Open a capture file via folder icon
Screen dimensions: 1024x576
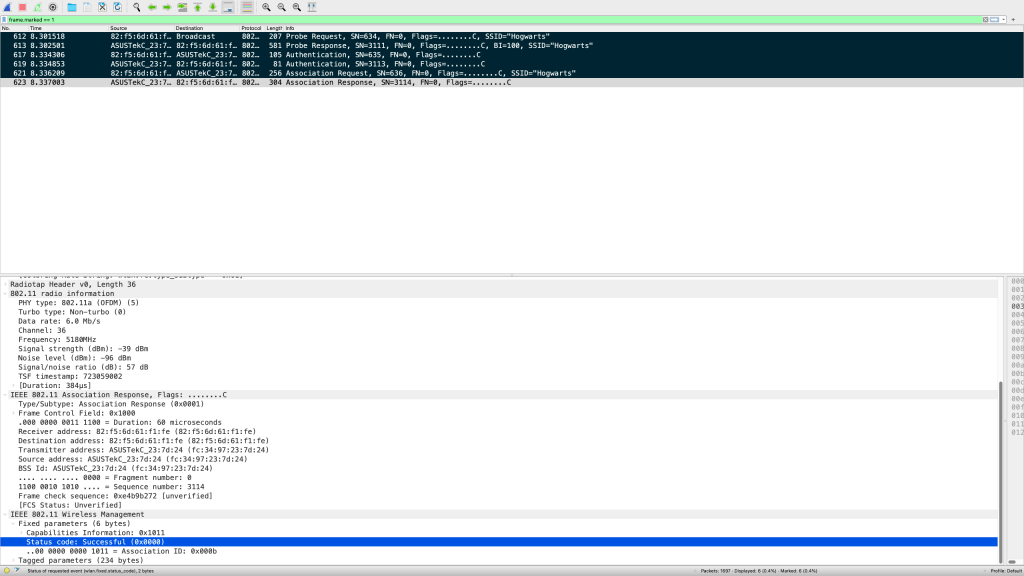tap(71, 7)
